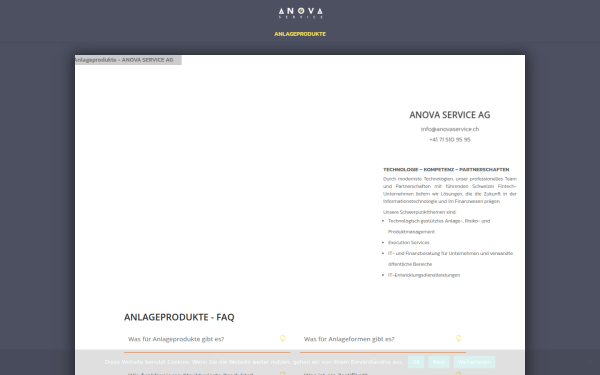Click lightbulb icon beside 'Was für Anlageformen gibt es?'

[x=458, y=338]
